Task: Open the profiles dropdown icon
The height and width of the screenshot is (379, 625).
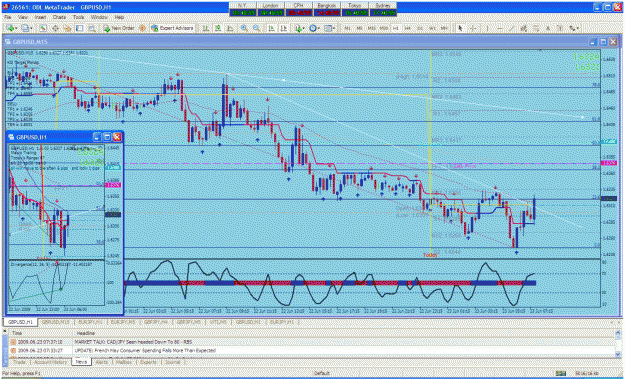Action: tap(27, 28)
